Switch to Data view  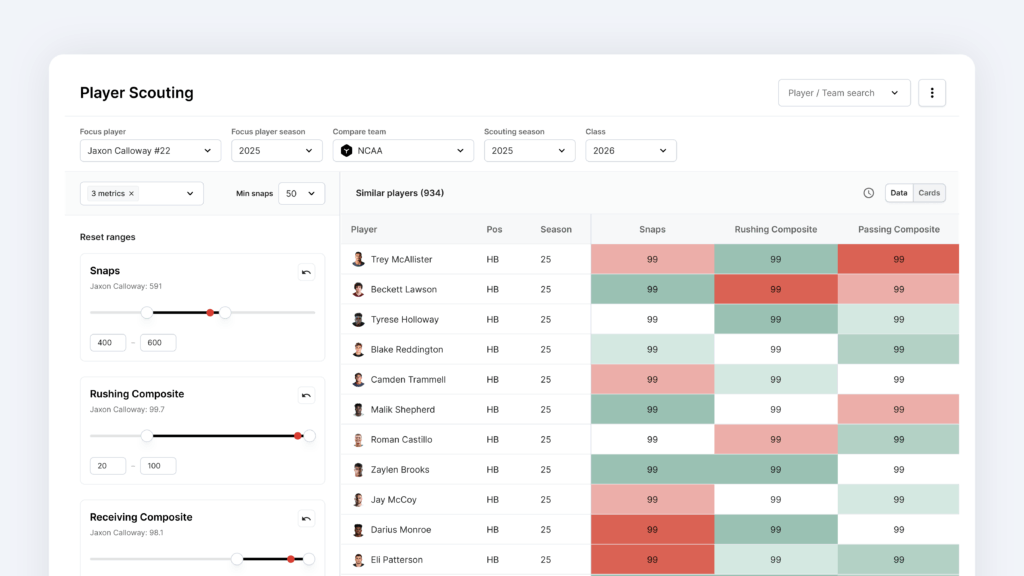click(x=899, y=193)
